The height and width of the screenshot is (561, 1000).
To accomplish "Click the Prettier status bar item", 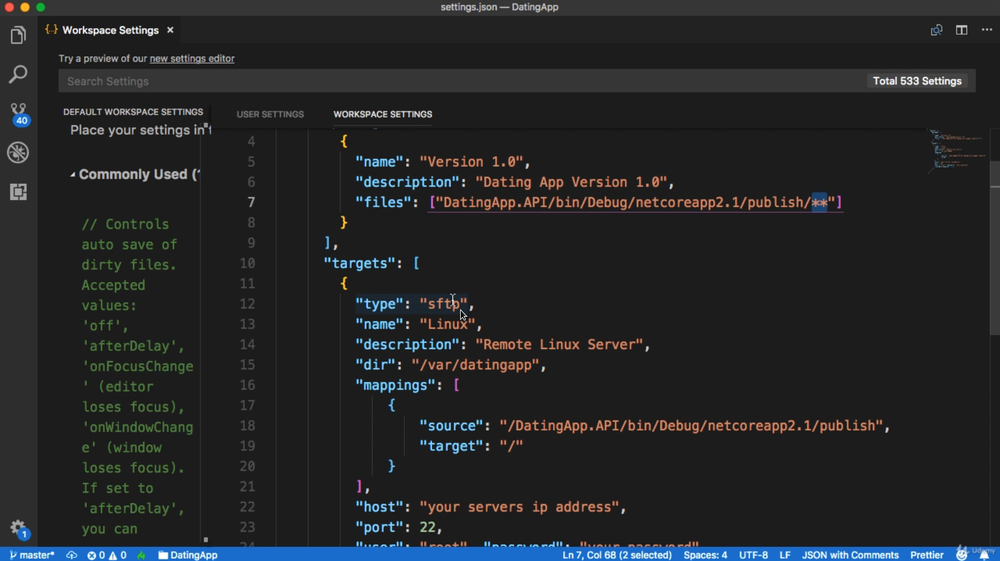I will 926,555.
